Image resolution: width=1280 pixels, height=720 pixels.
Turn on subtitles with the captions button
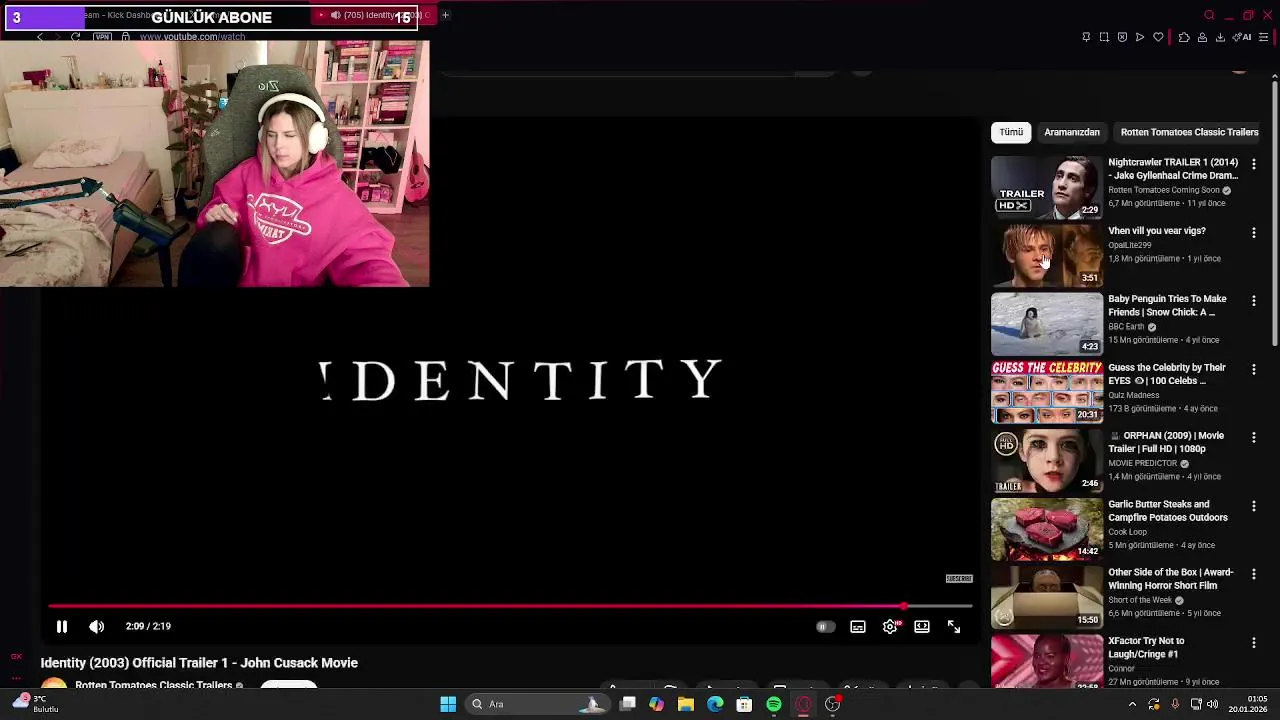click(x=857, y=627)
